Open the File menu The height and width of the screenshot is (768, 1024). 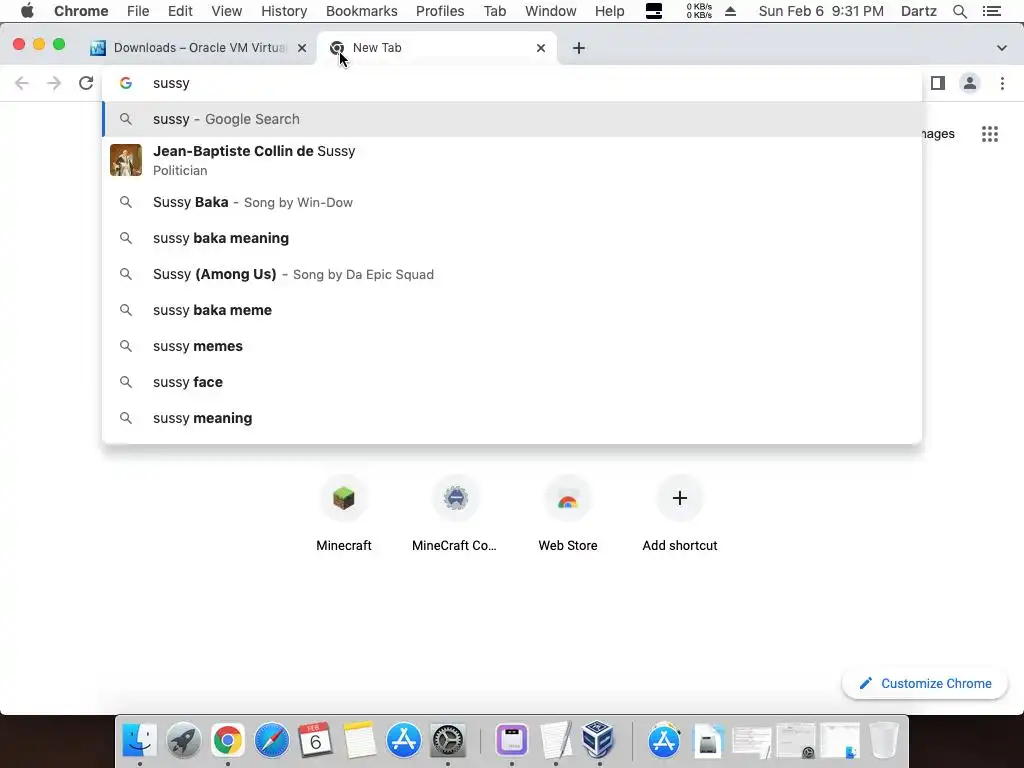(138, 11)
